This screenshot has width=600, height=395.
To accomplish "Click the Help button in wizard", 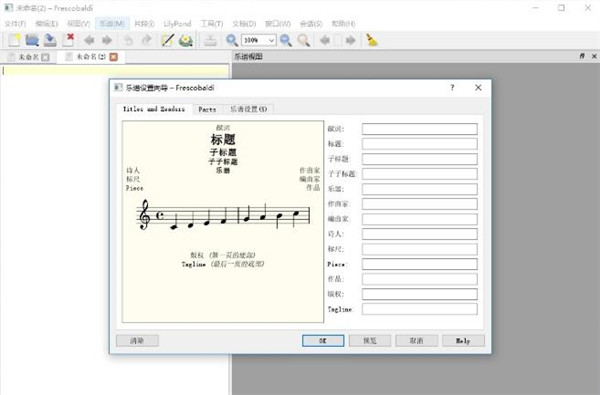I will (x=463, y=341).
